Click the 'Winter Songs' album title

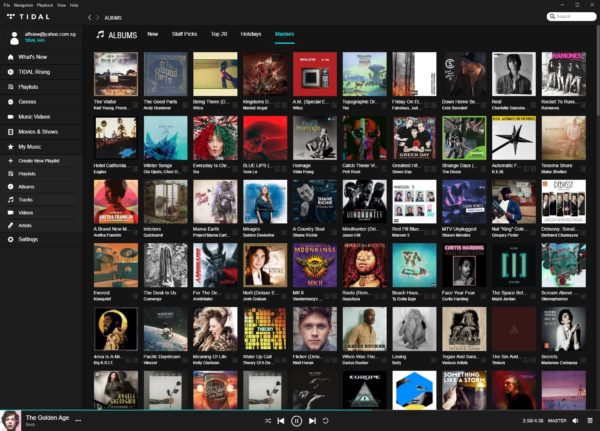coord(158,166)
